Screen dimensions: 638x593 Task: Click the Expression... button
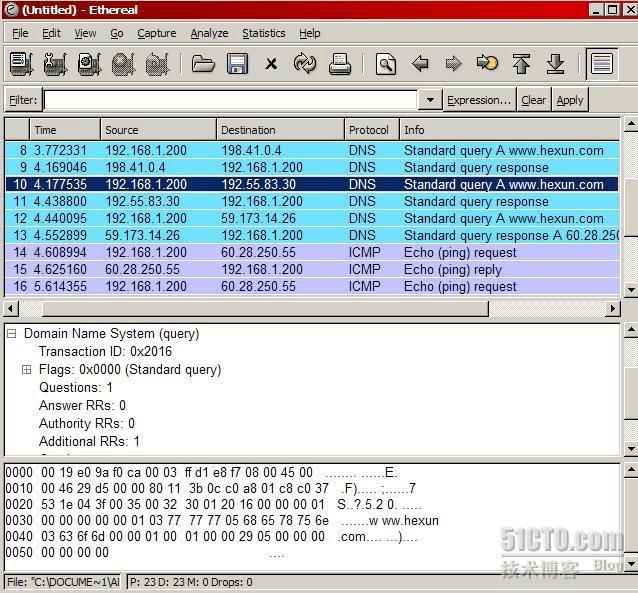tap(479, 100)
